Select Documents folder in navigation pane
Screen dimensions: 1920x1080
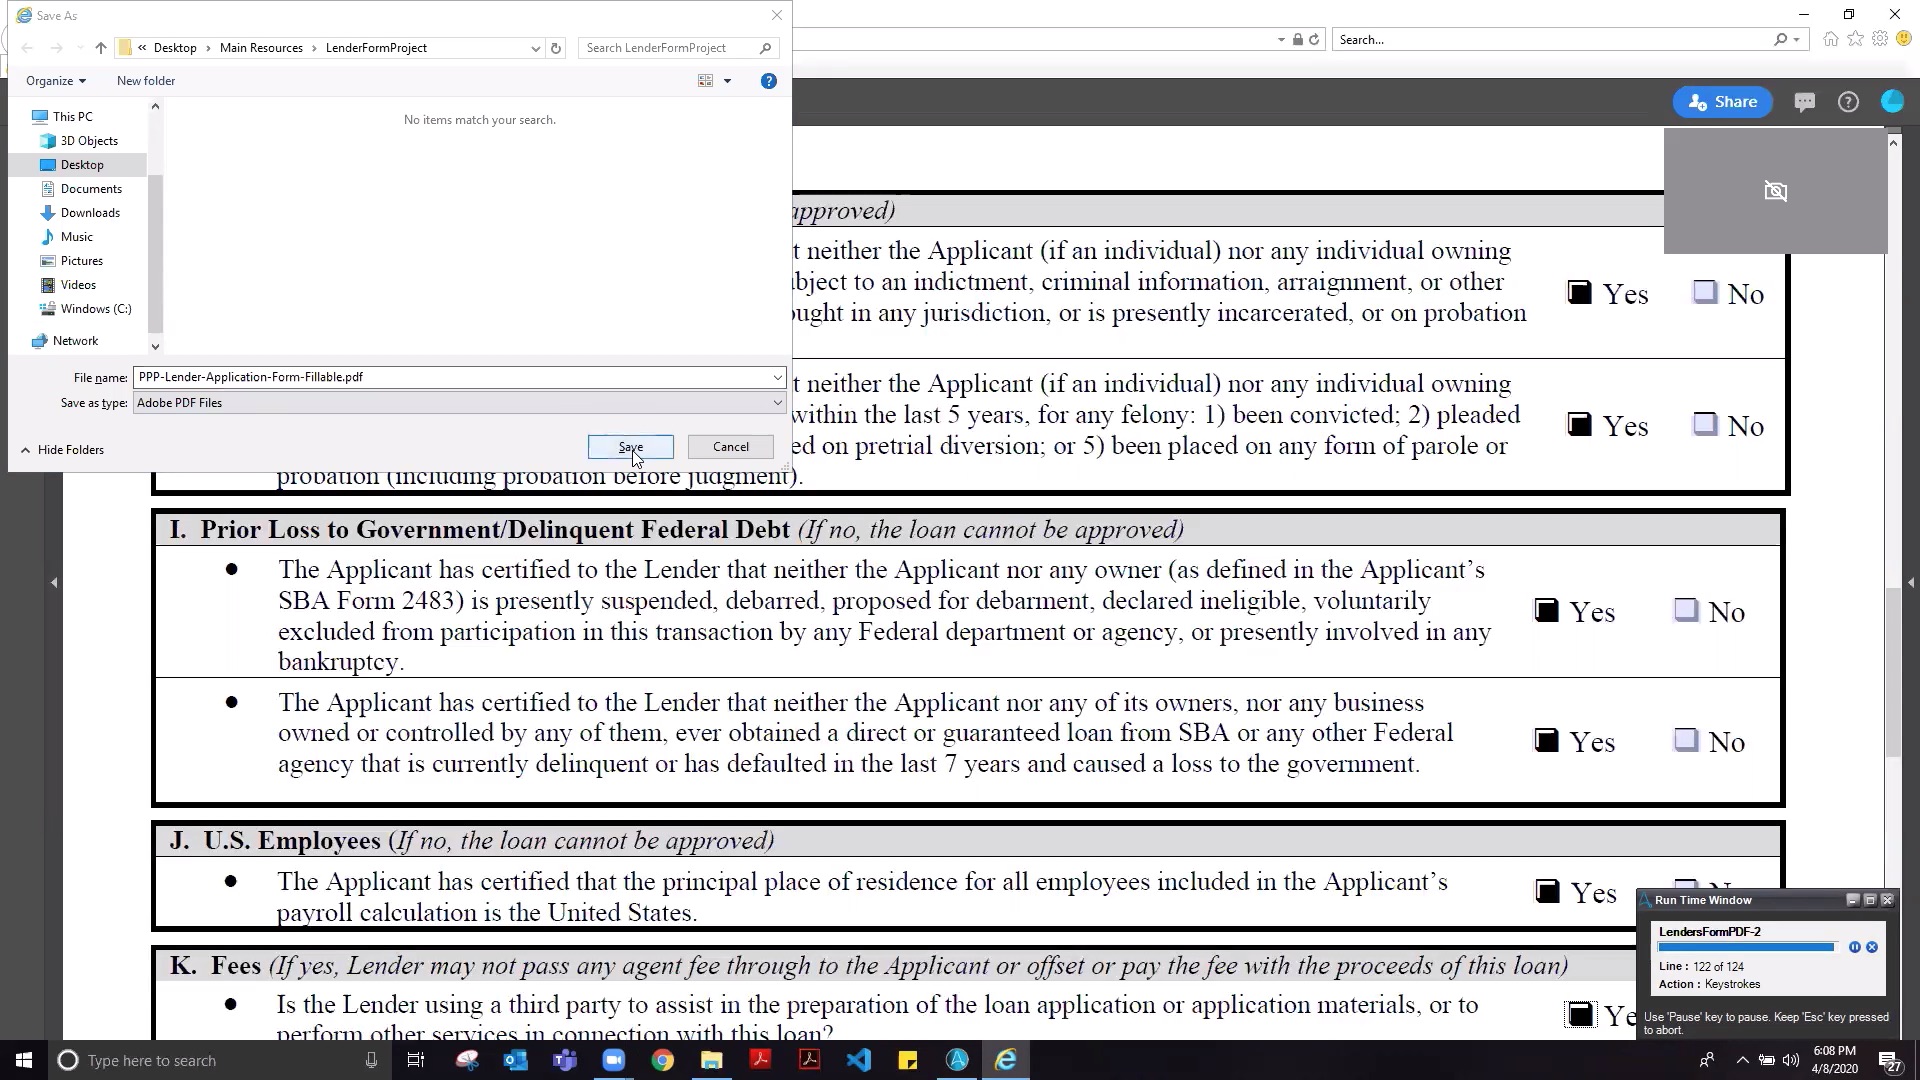[x=91, y=189]
